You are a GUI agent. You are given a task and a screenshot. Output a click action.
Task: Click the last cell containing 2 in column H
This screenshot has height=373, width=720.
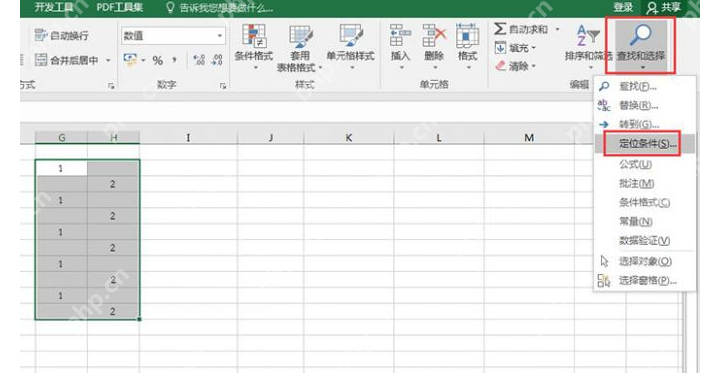113,311
